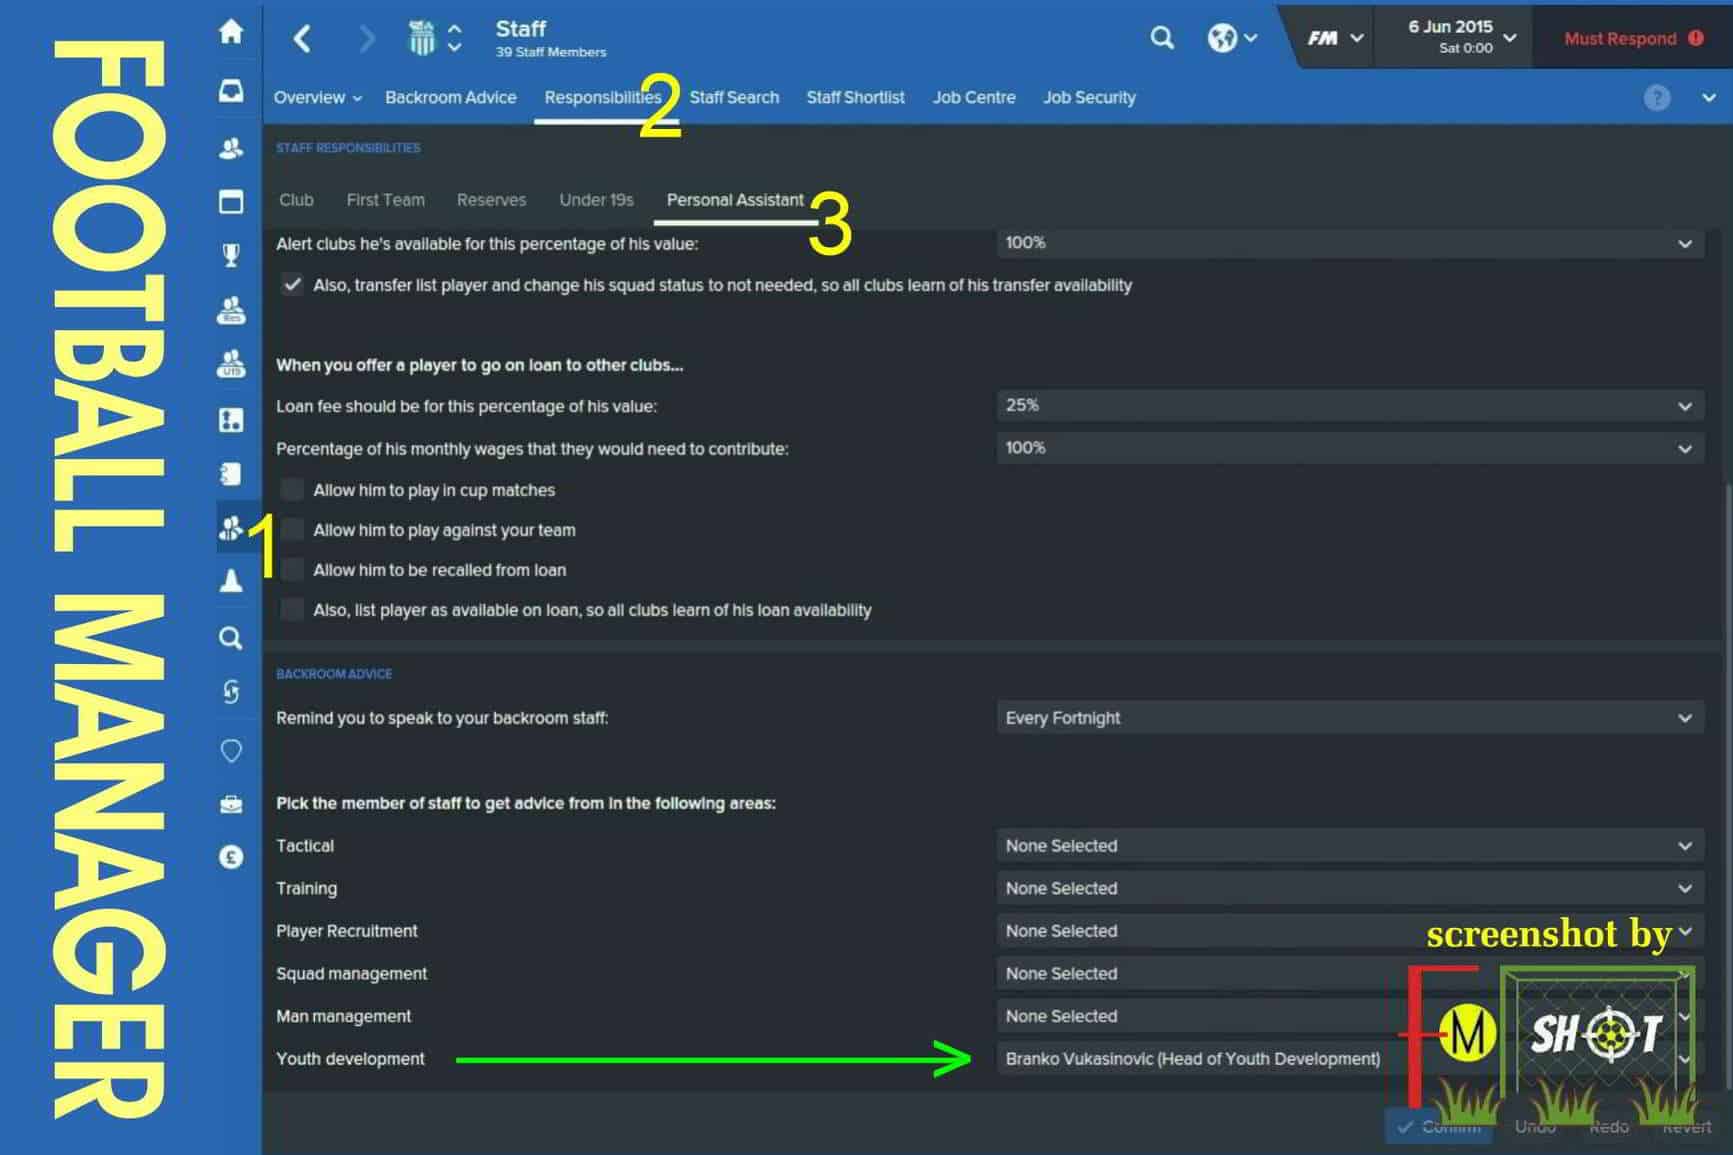Switch to the Backroom Advice tab
Viewport: 1733px width, 1155px height.
pos(450,98)
